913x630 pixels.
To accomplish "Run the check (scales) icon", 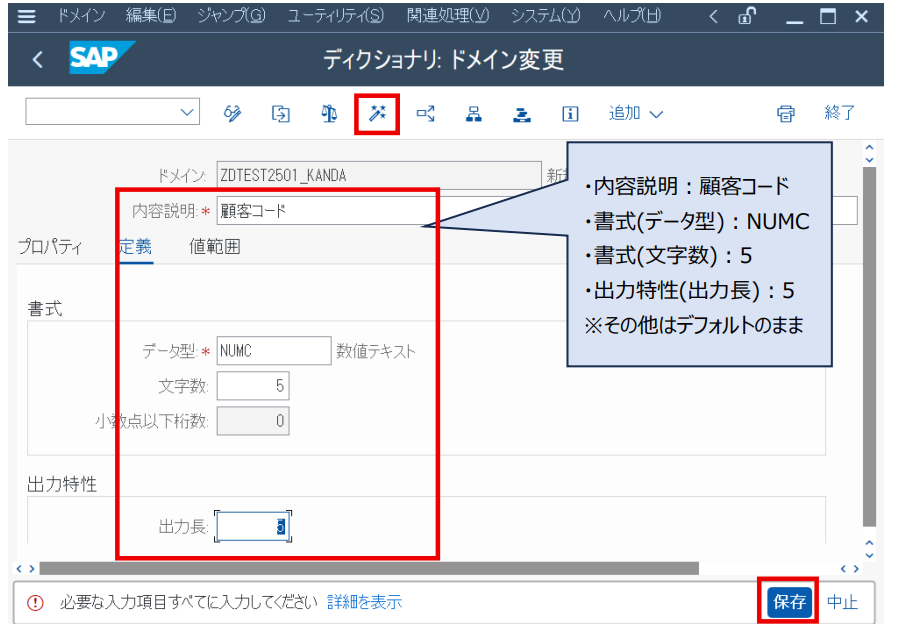I will point(329,113).
